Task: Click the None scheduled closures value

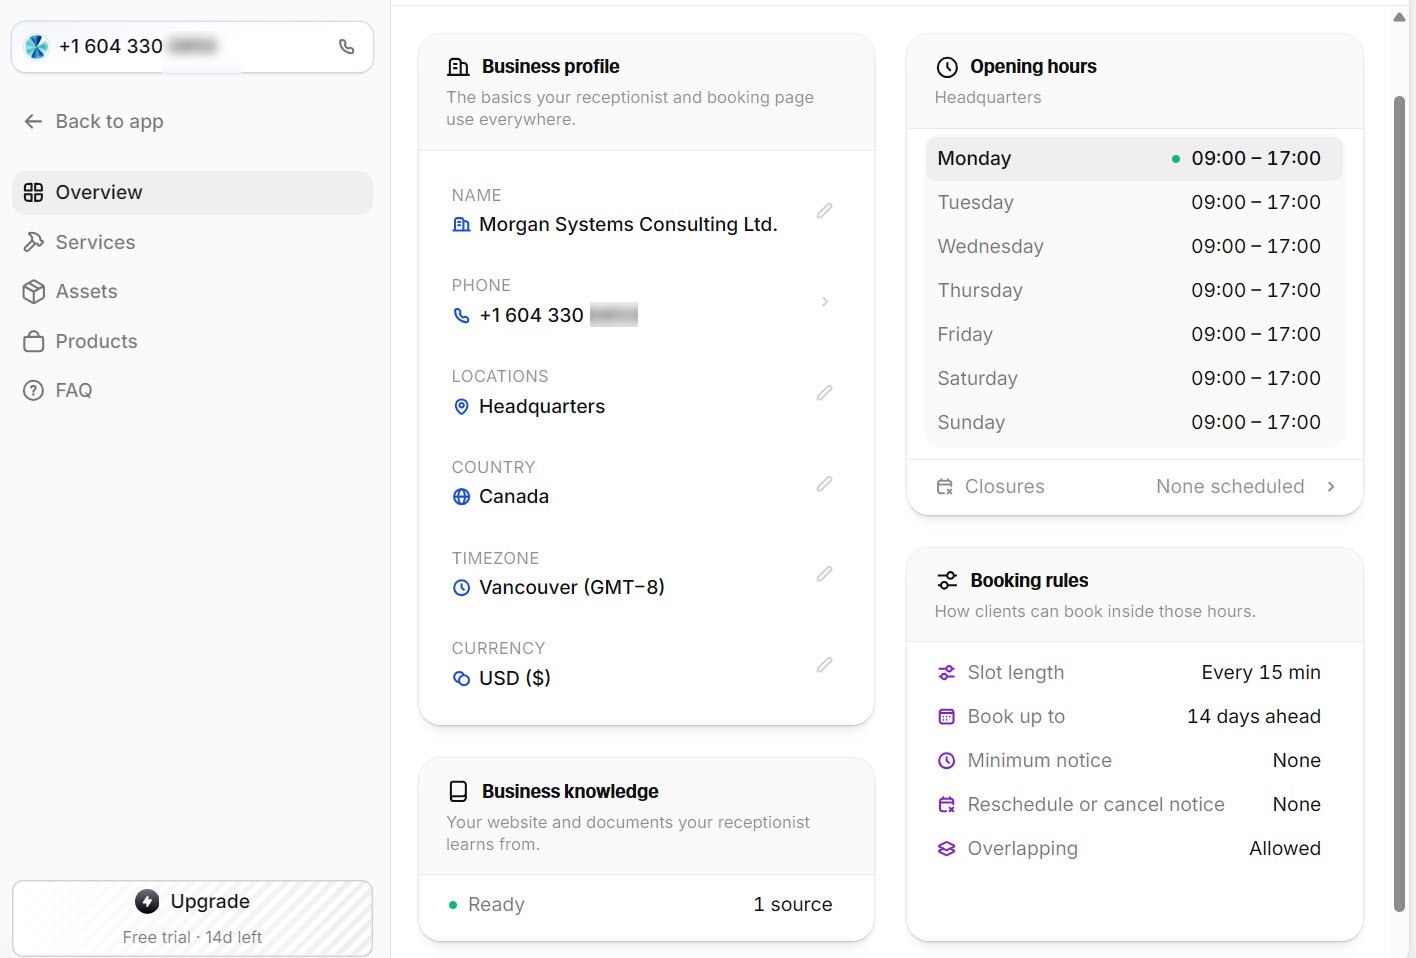Action: coord(1230,487)
